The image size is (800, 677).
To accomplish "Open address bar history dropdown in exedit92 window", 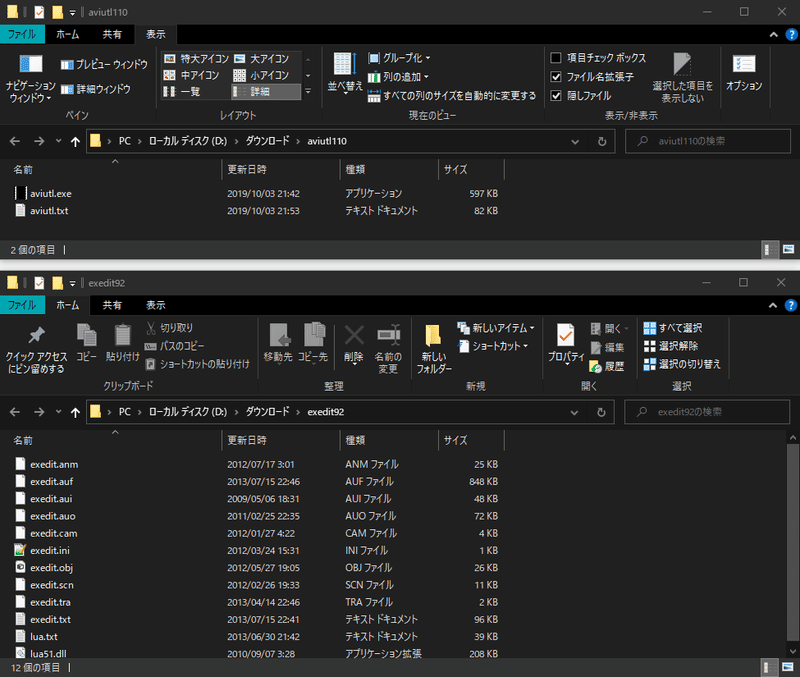I will 574,412.
